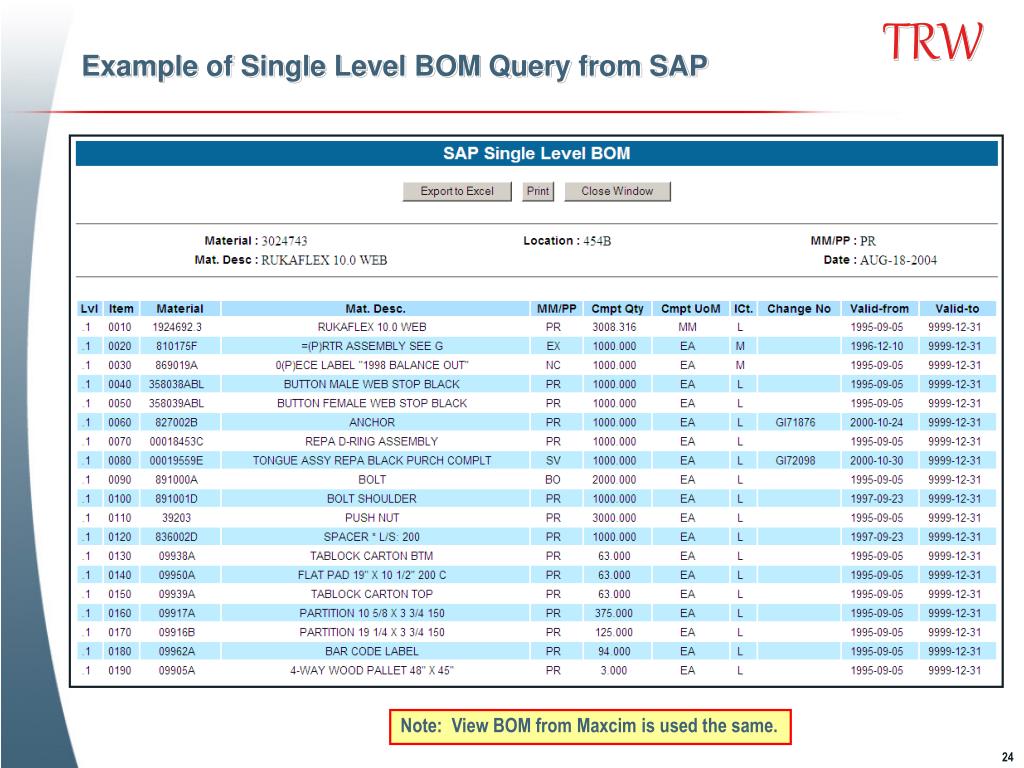This screenshot has width=1024, height=768.
Task: Click header material value 3024743
Action: pos(284,241)
